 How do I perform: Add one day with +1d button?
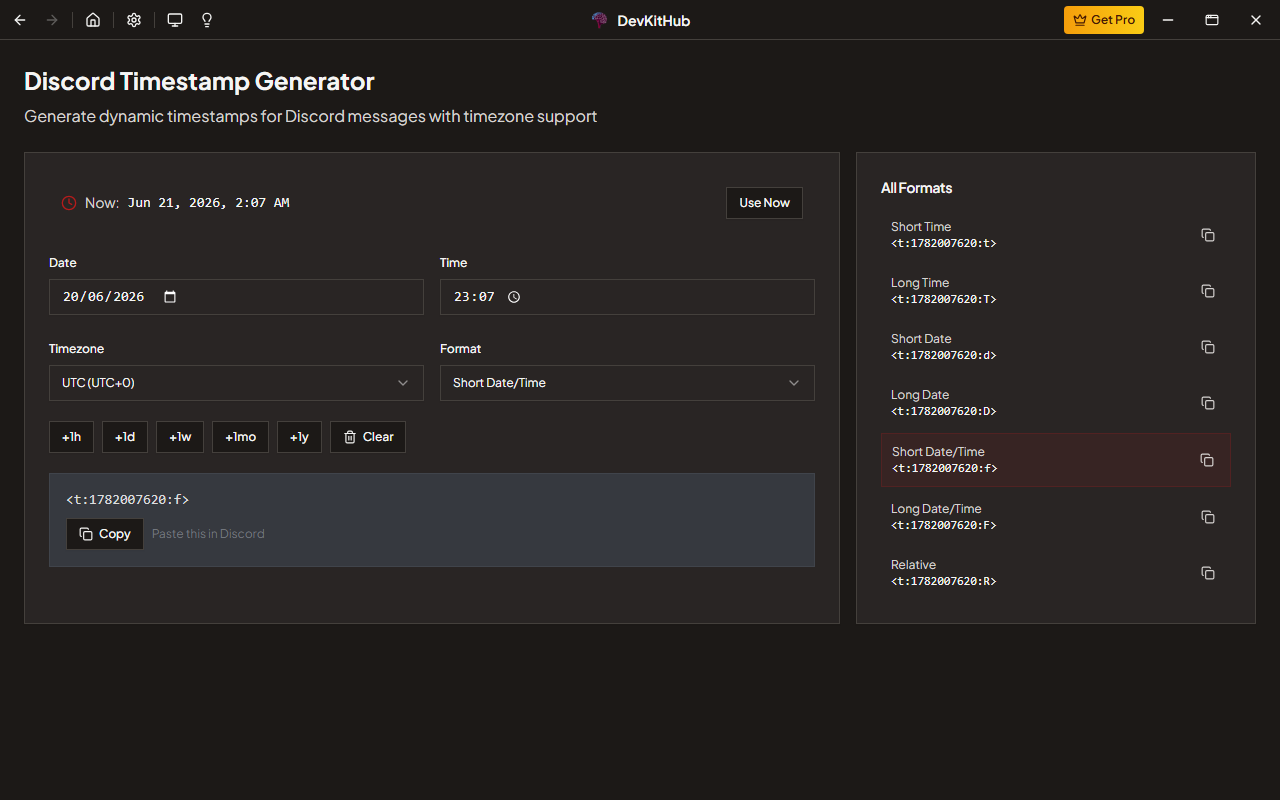125,437
